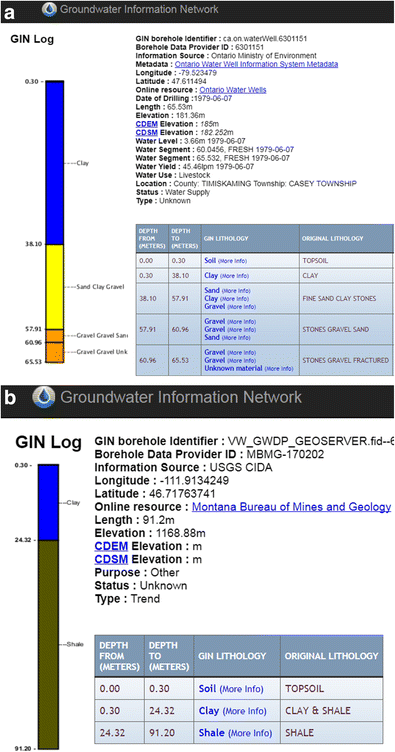Select the yellow Sand Clay Gravel log segment
This screenshot has width=395, height=752.
pos(54,287)
